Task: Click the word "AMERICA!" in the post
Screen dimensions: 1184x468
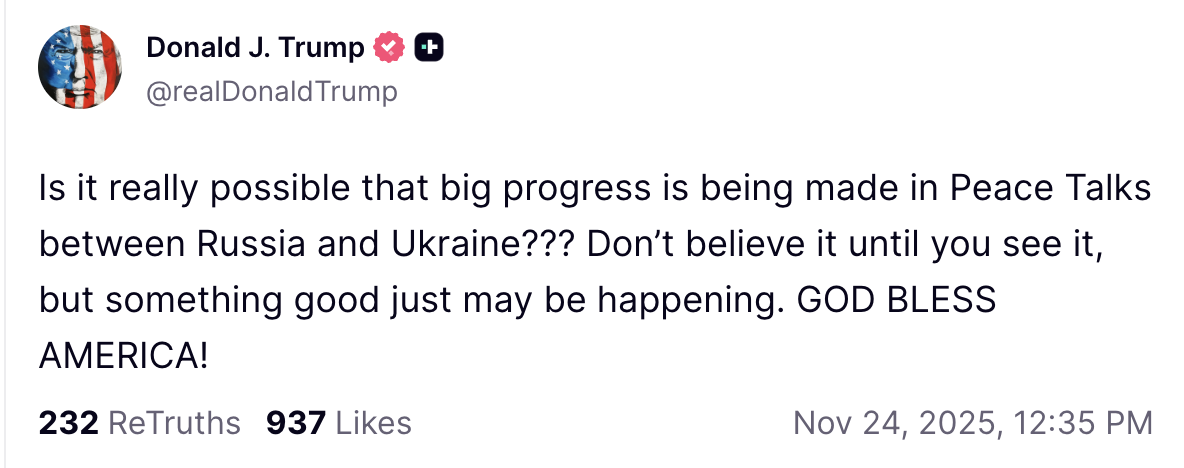Action: tap(123, 355)
